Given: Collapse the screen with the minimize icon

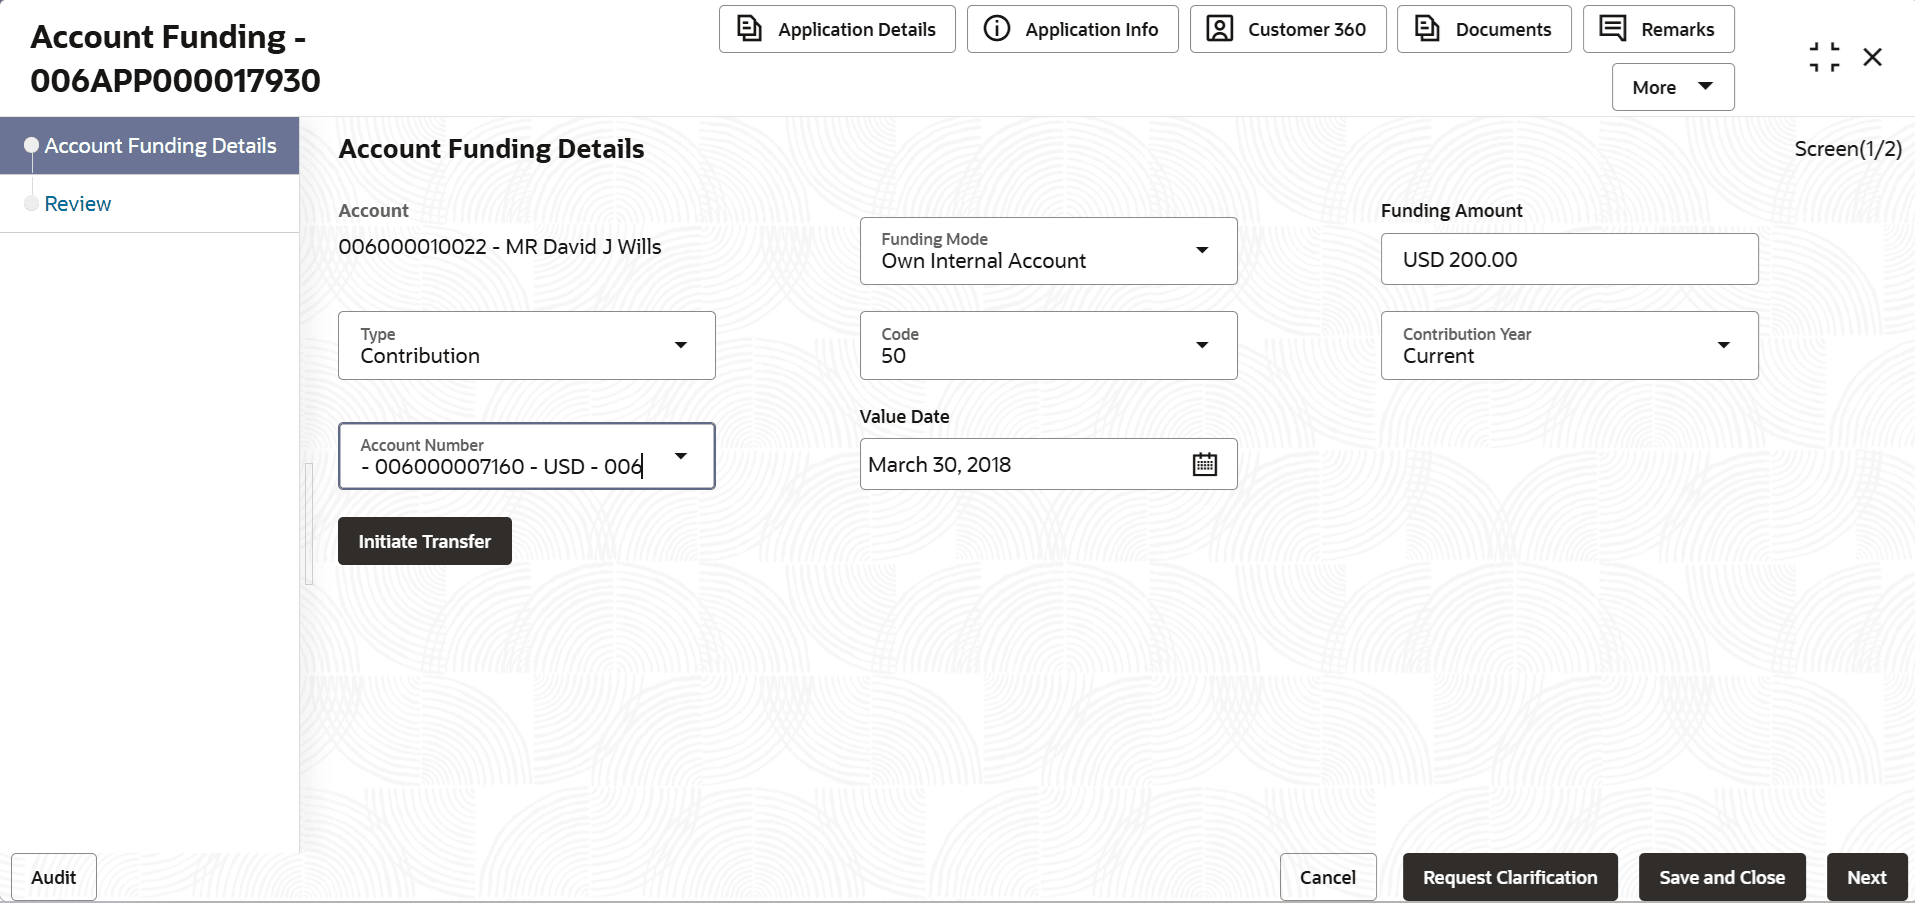Looking at the screenshot, I should click(x=1824, y=57).
